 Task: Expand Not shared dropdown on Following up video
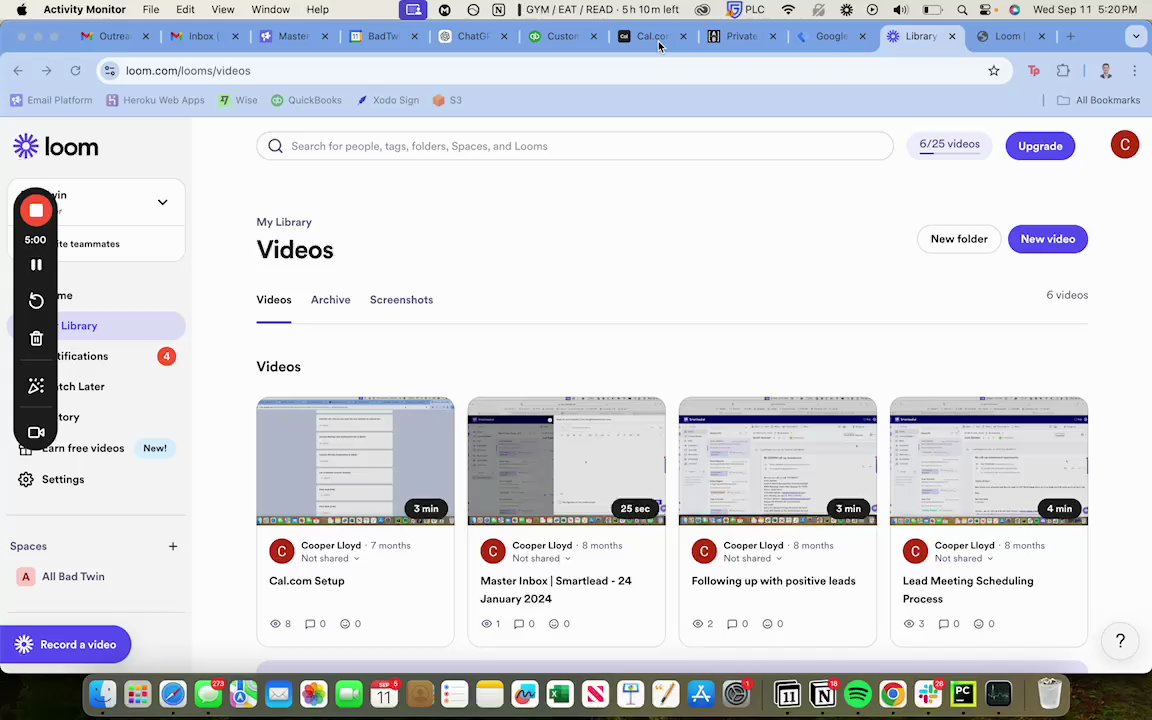point(753,558)
